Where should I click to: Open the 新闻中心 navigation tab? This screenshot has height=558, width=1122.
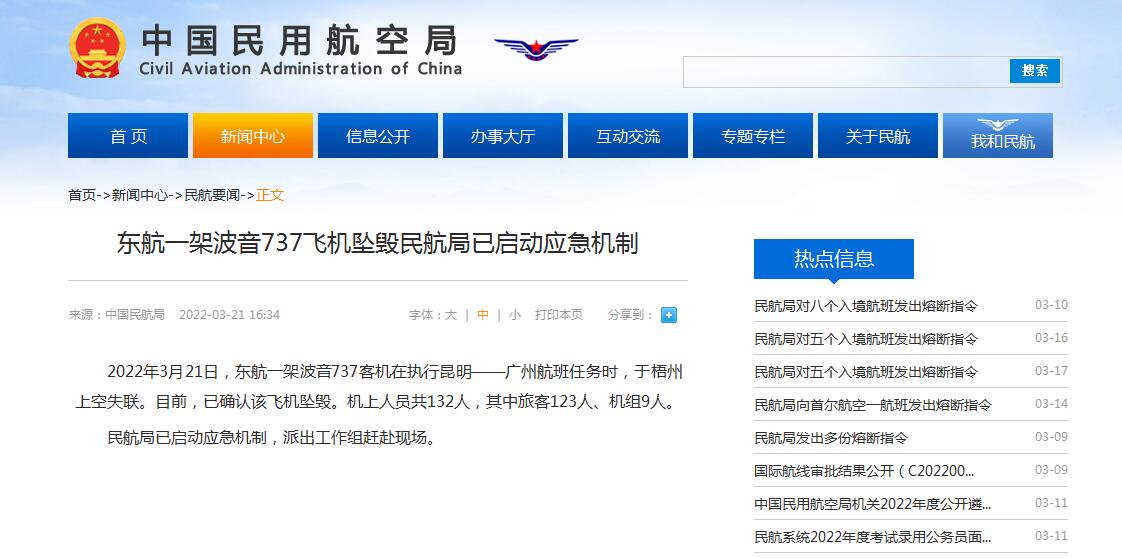click(x=253, y=136)
